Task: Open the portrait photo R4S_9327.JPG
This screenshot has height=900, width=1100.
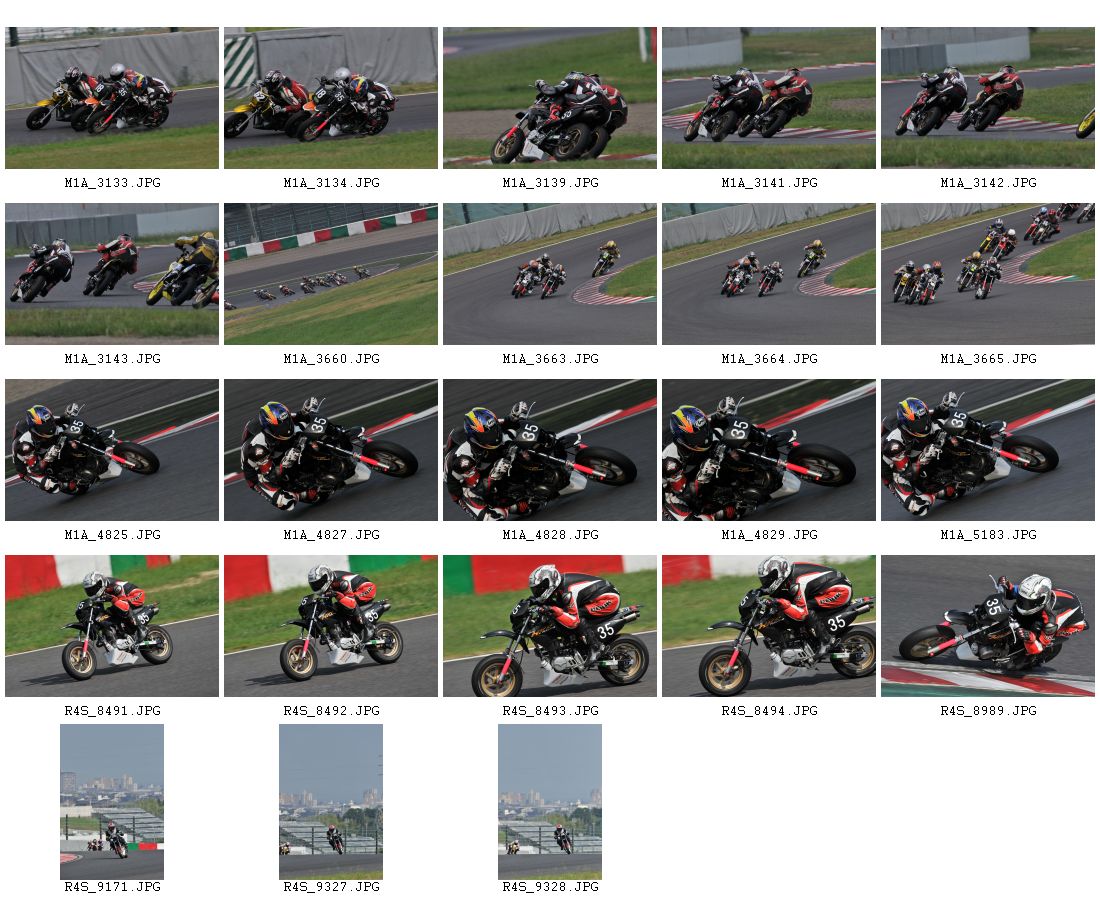Action: click(x=330, y=802)
